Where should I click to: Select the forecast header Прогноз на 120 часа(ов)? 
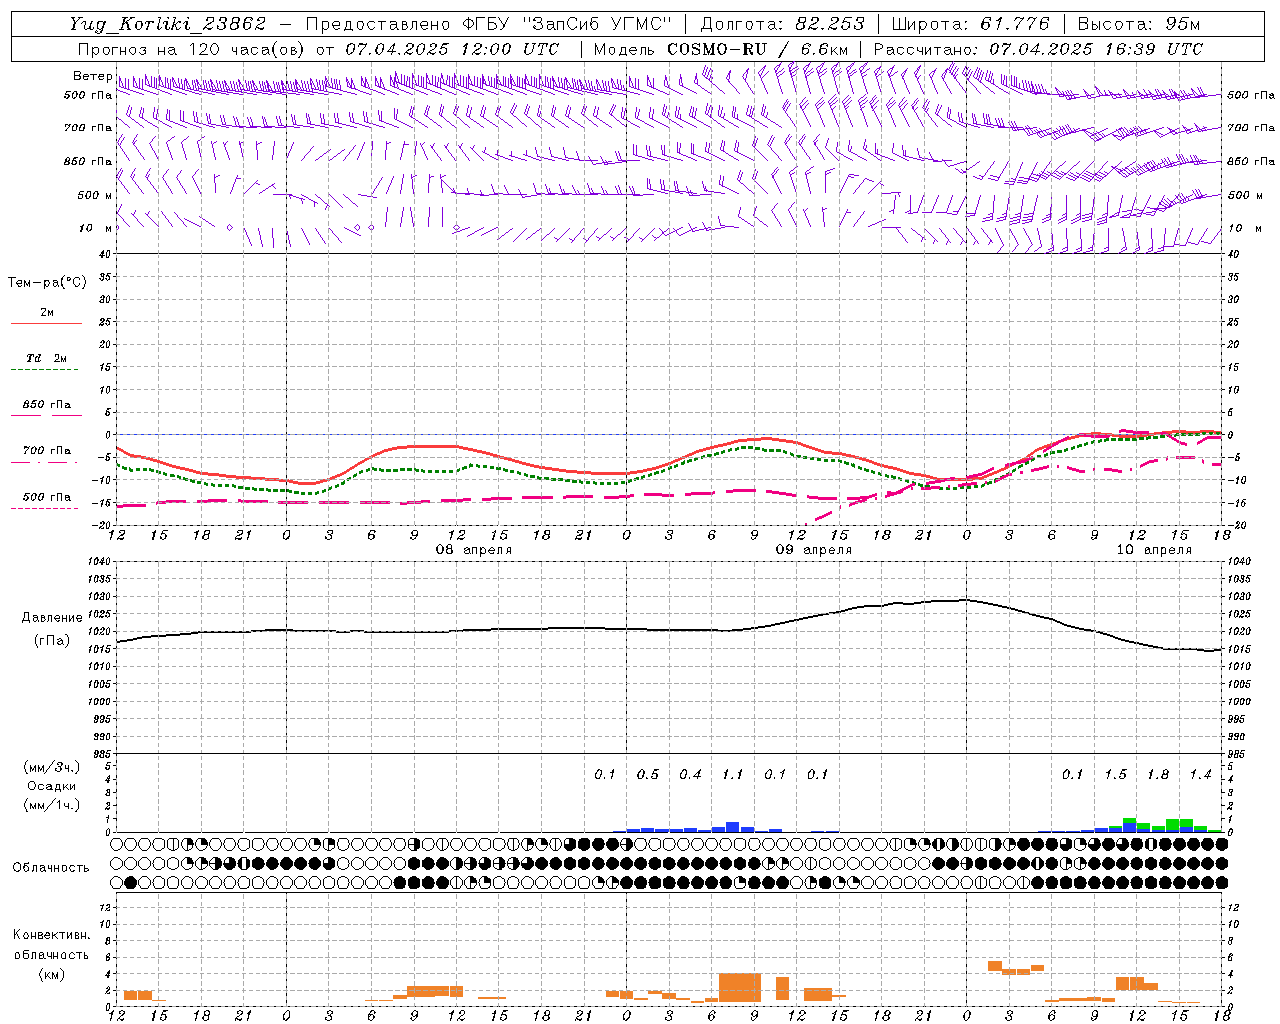pyautogui.click(x=193, y=49)
